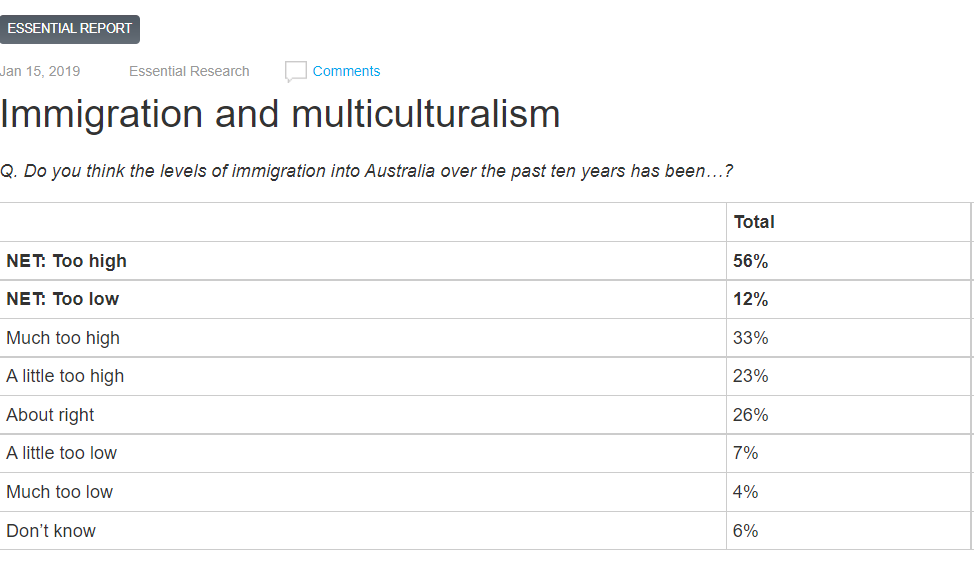974x570 pixels.
Task: Click the 26% value cell
Action: tap(750, 415)
